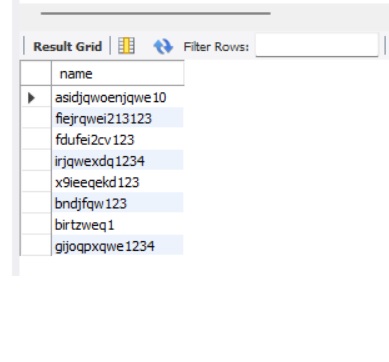Image resolution: width=389 pixels, height=362 pixels.
Task: Click the Result Grid label
Action: (68, 46)
